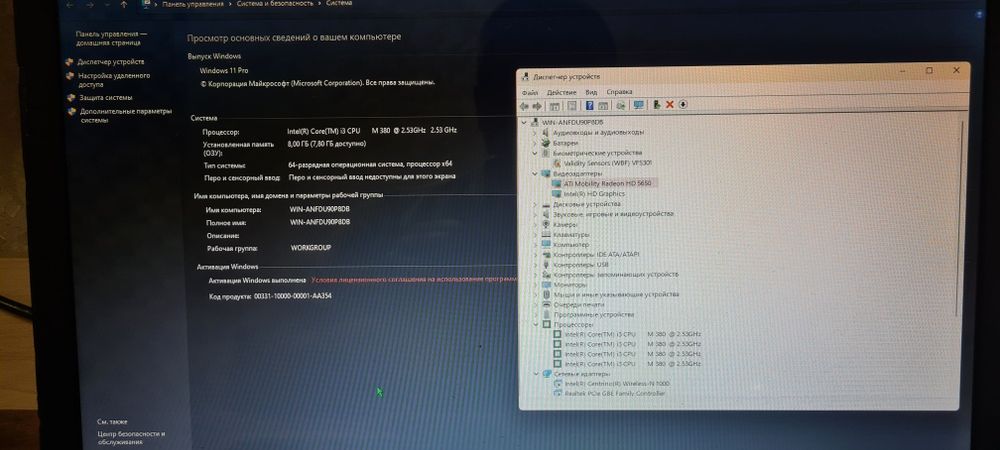Screen dimensions: 1000x450
Task: Click the Клавиатуры keyboard icon
Action: click(x=546, y=235)
